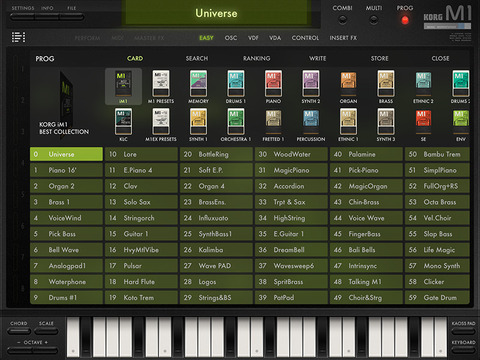This screenshot has height=360, width=480.
Task: Toggle the PROG mode button
Action: 405,20
